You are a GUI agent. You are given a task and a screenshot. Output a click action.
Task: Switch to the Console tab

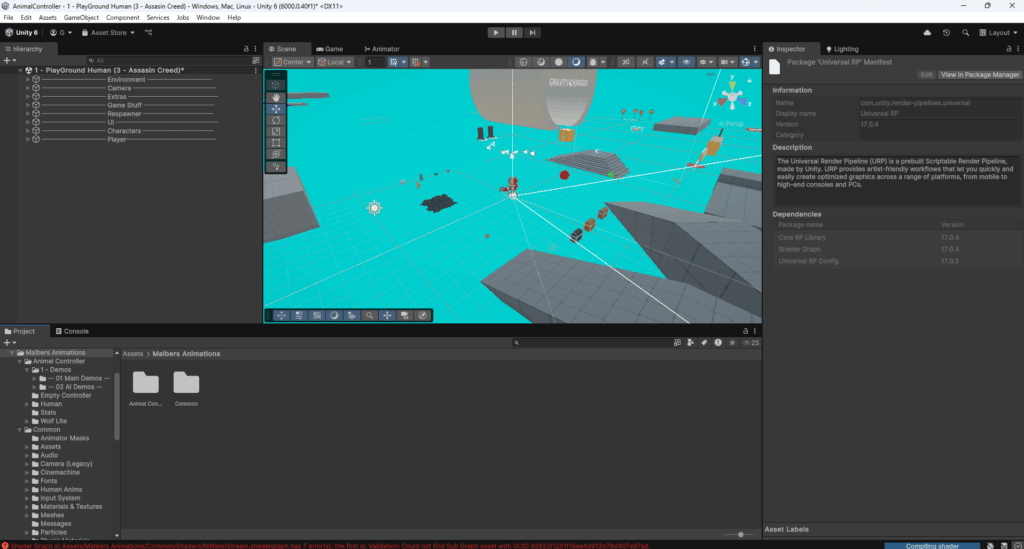pos(72,331)
